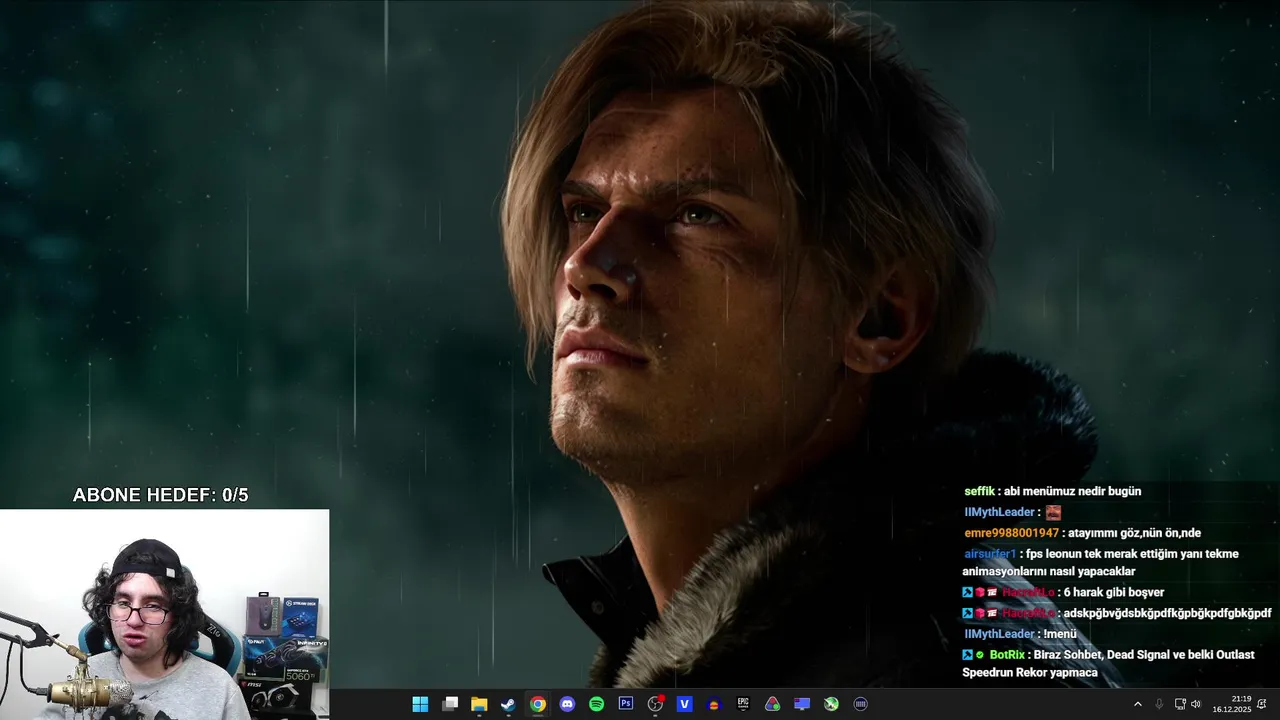
Task: Click emre9988001947's chat message
Action: pyautogui.click(x=1082, y=533)
